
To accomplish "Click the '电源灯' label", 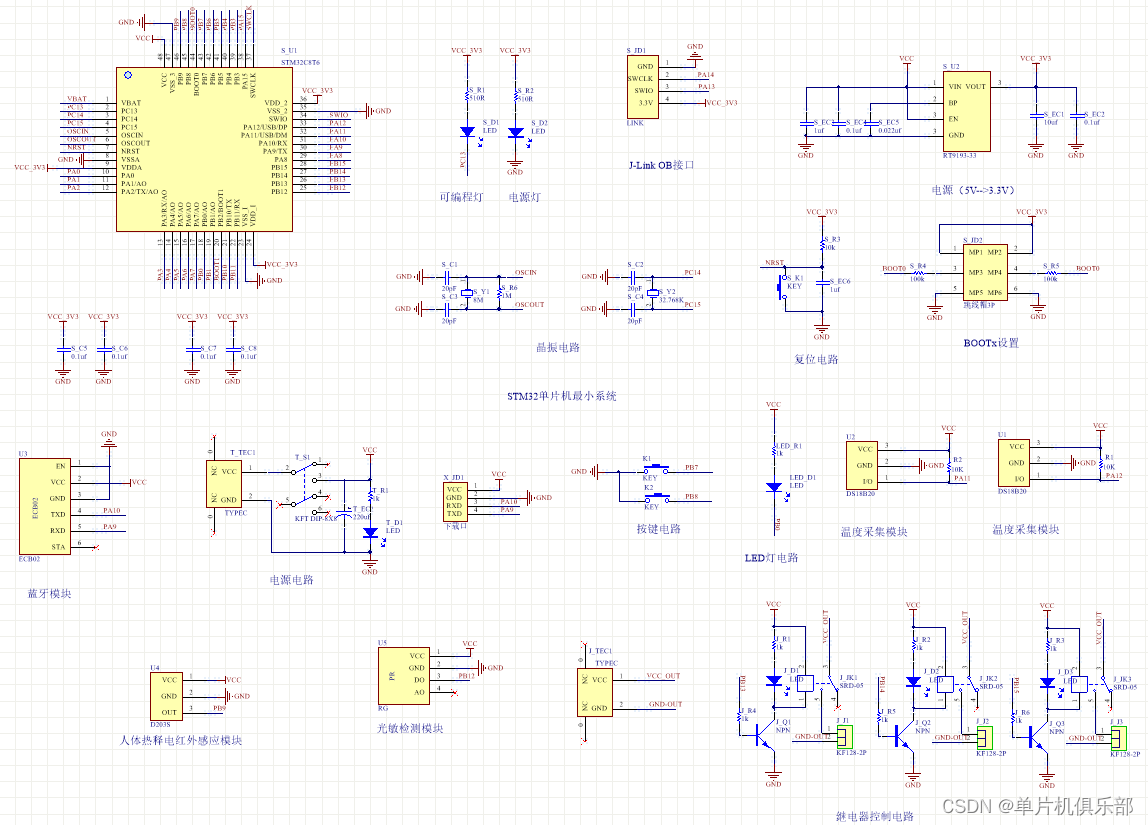I will click(524, 197).
